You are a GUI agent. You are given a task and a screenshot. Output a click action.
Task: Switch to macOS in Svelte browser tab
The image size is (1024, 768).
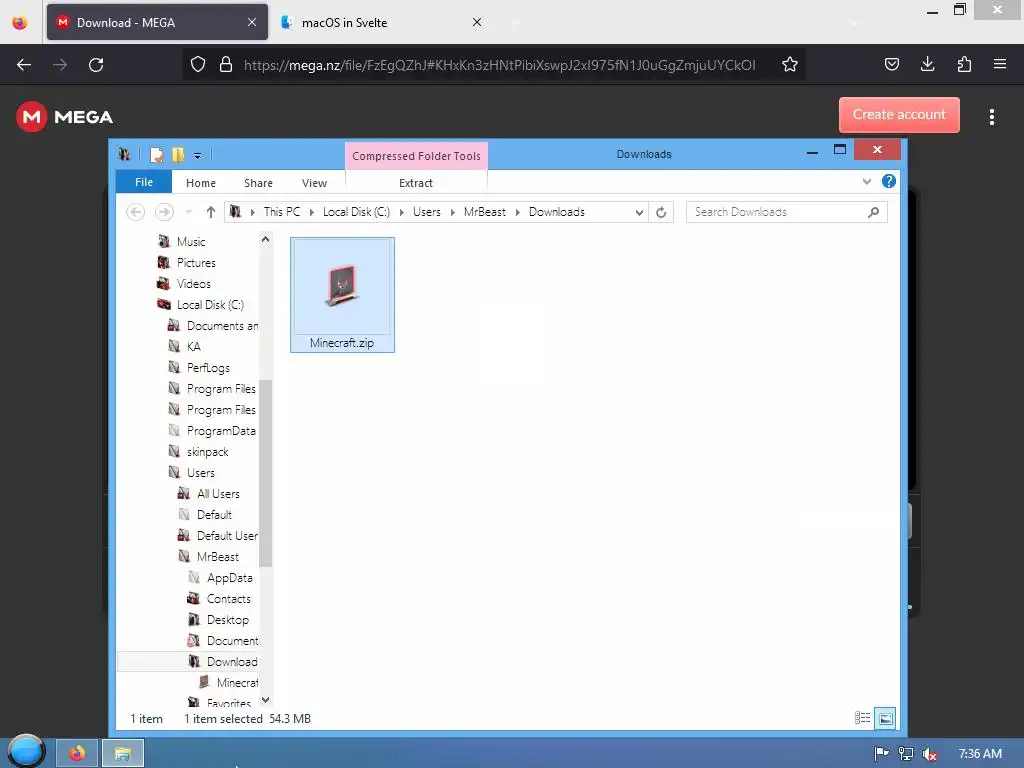[381, 22]
